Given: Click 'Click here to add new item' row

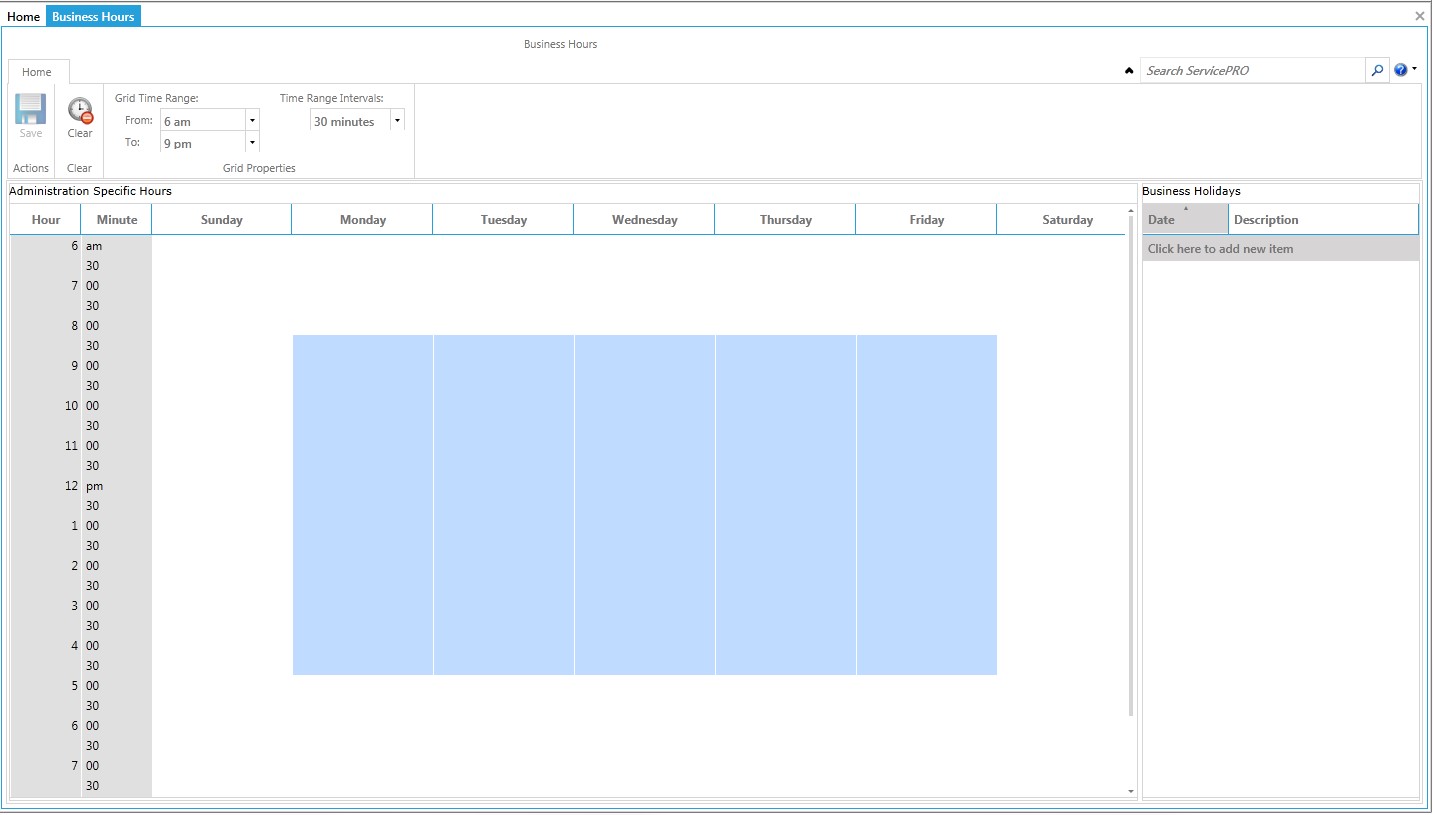Looking at the screenshot, I should [x=1281, y=248].
